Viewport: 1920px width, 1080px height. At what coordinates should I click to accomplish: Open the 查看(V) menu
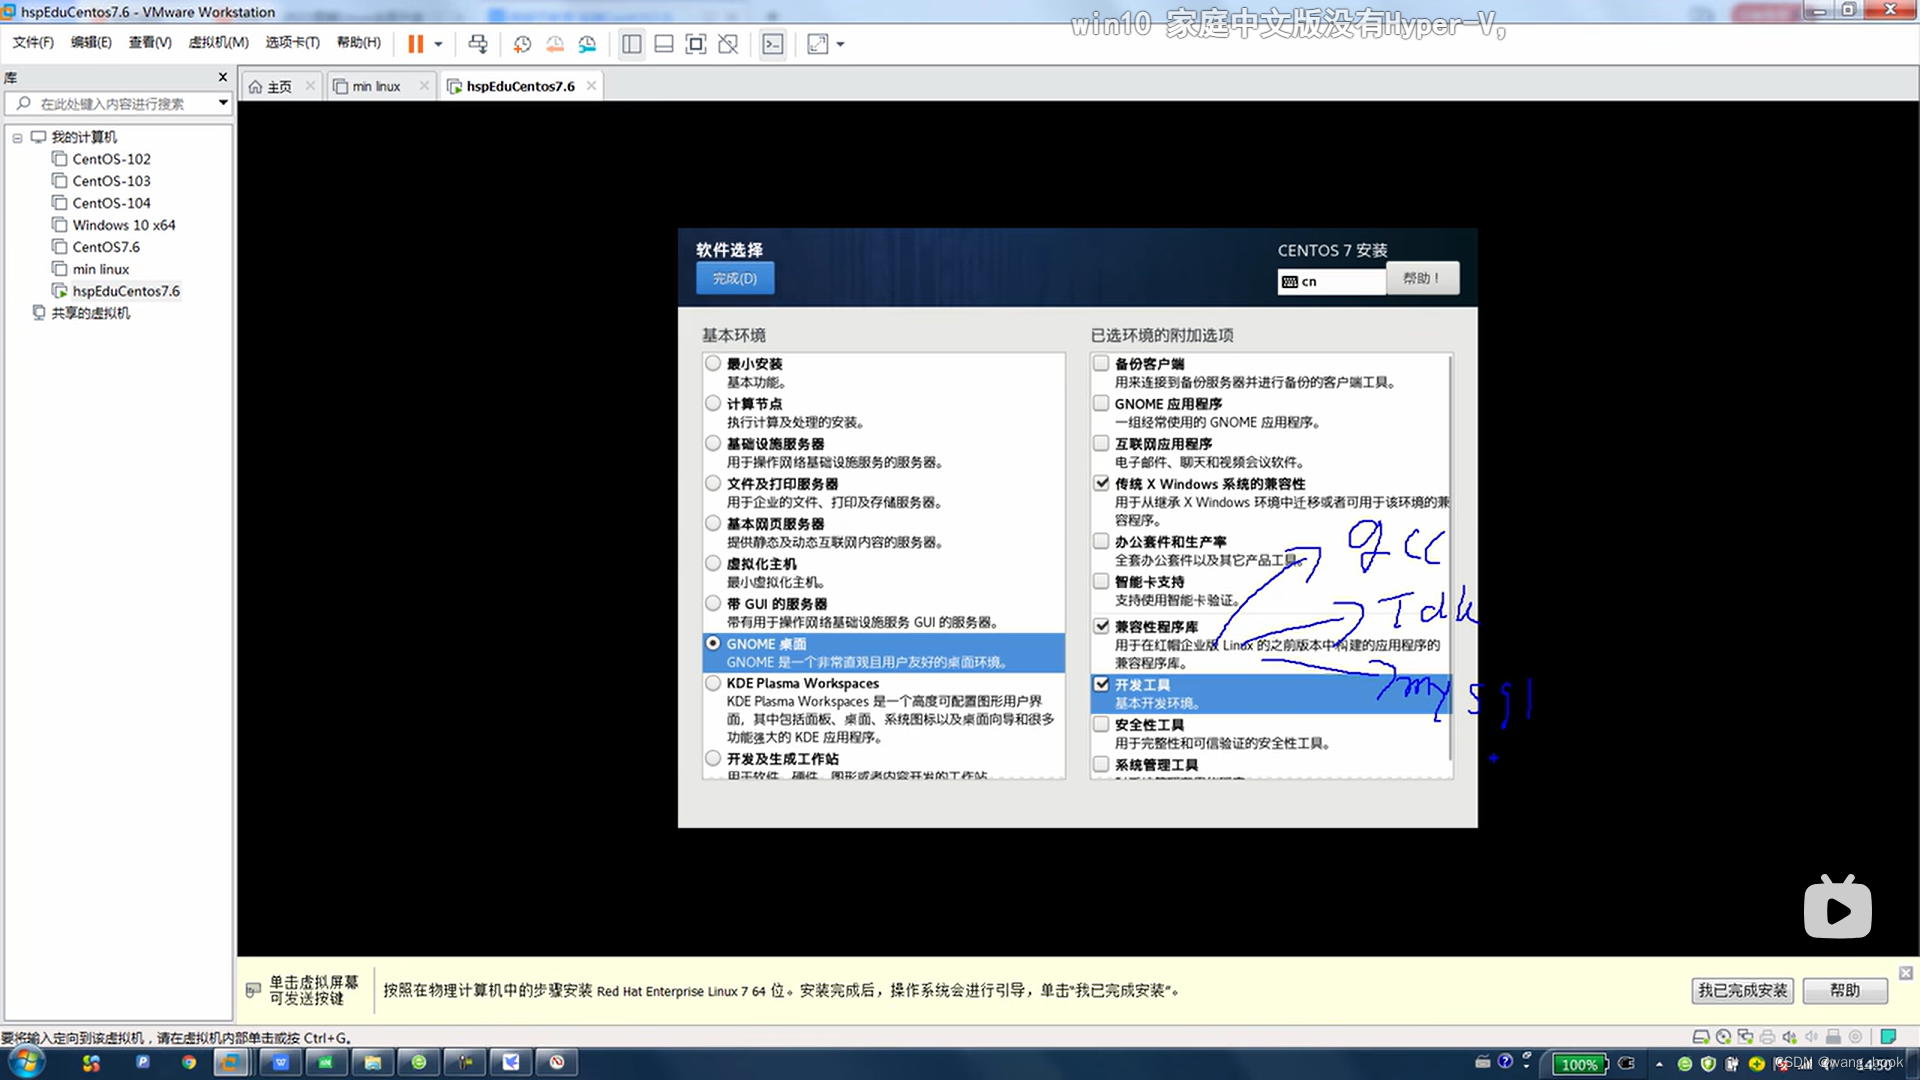coord(150,43)
